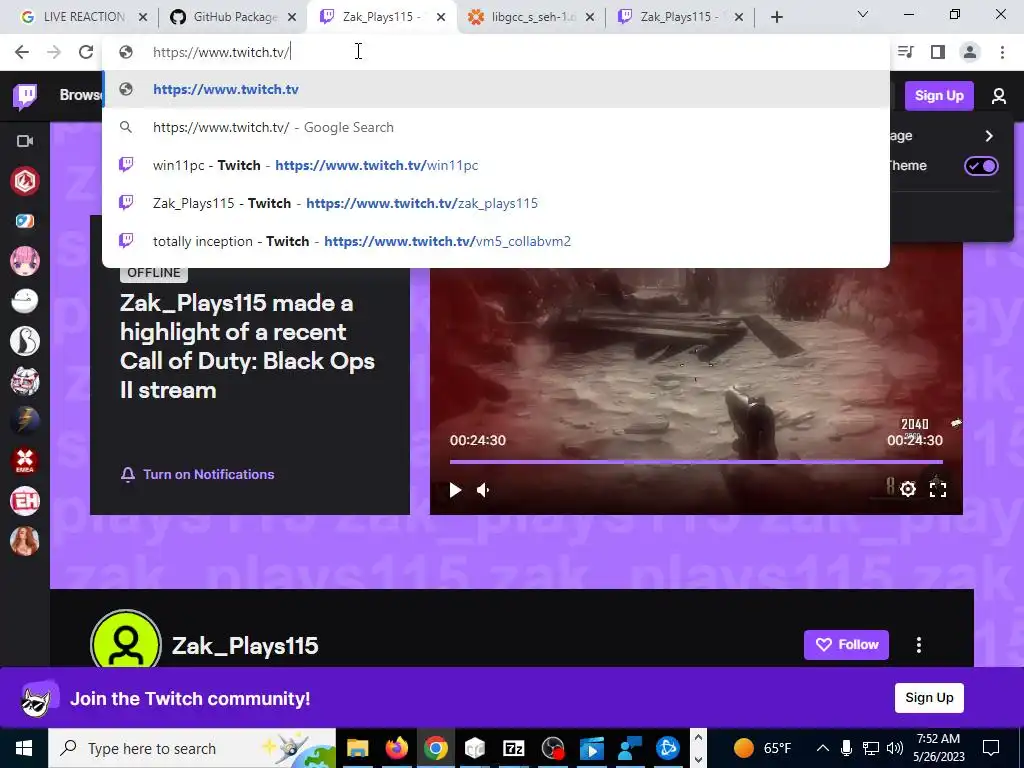
Task: Turn on Notifications link
Action: coord(198,474)
